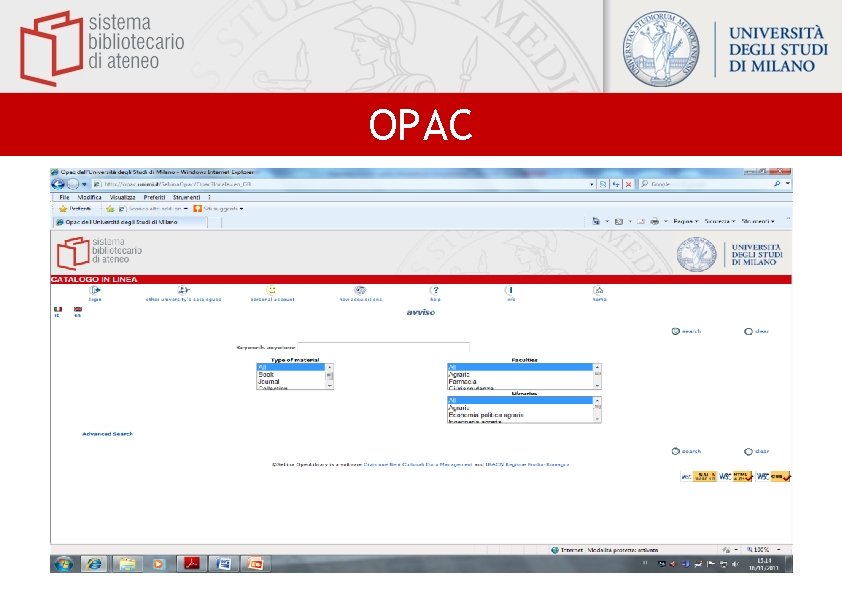
Task: Open the Preferiti menu
Action: (x=155, y=197)
